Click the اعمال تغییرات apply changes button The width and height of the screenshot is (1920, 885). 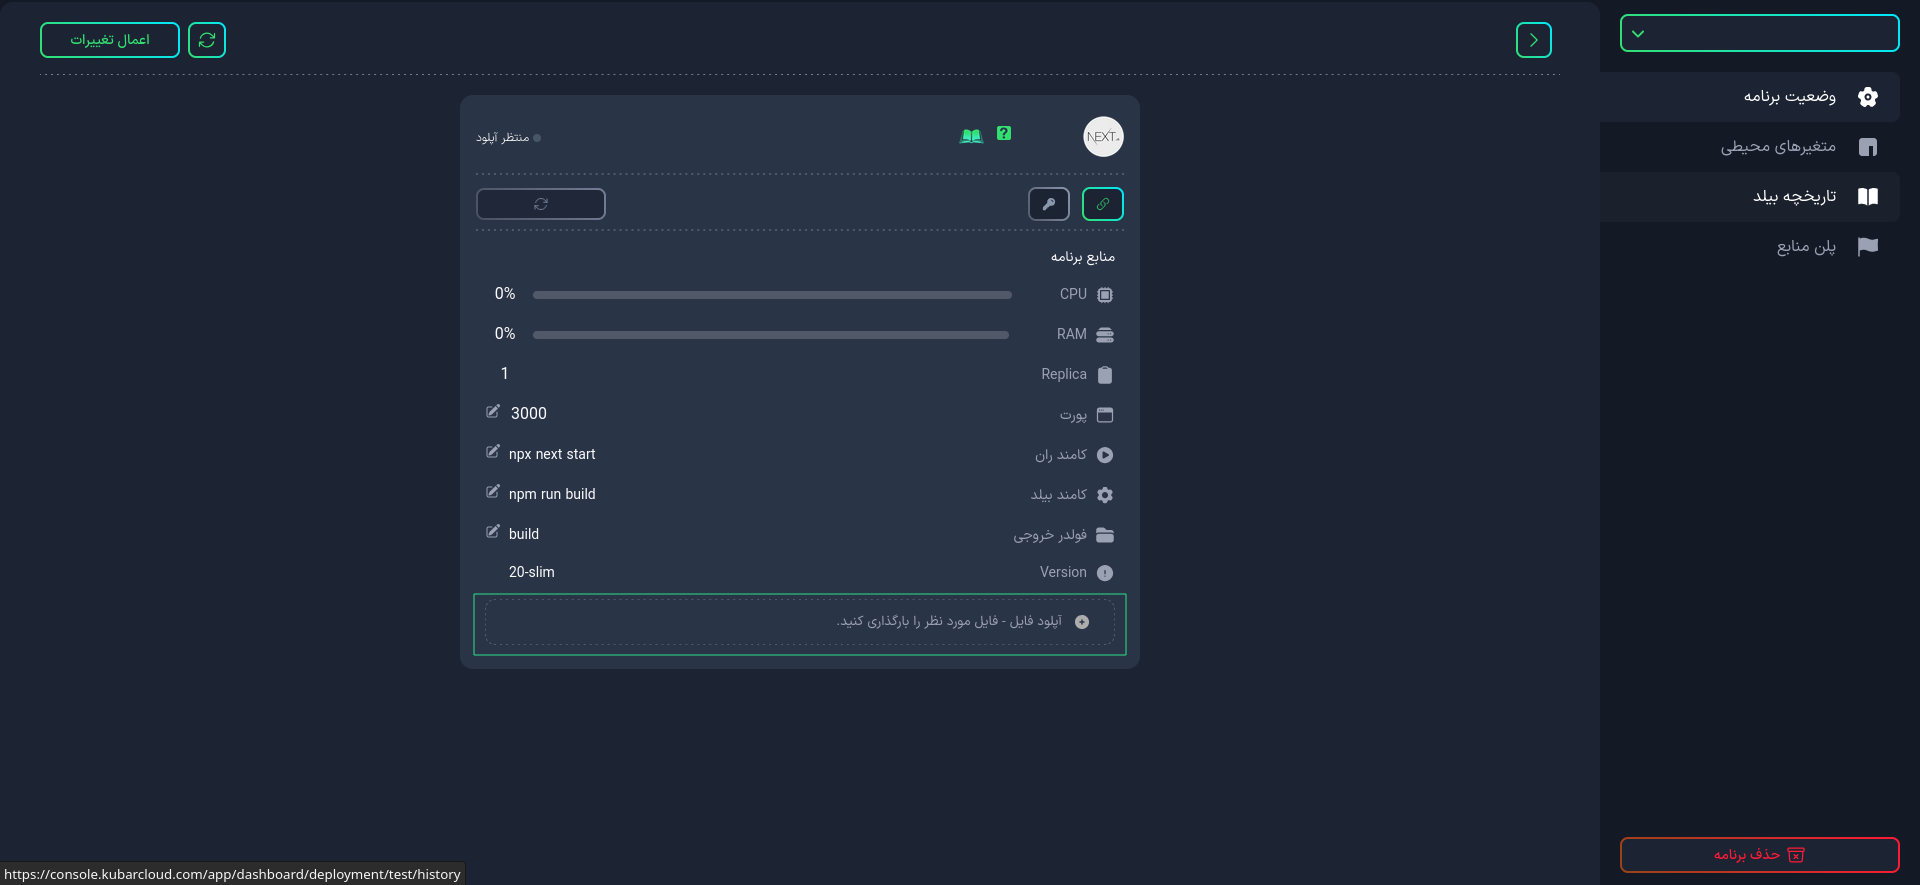[110, 40]
